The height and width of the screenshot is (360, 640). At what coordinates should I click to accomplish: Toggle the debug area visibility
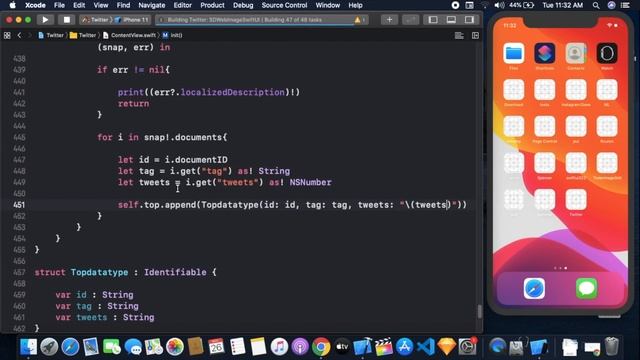[451, 20]
